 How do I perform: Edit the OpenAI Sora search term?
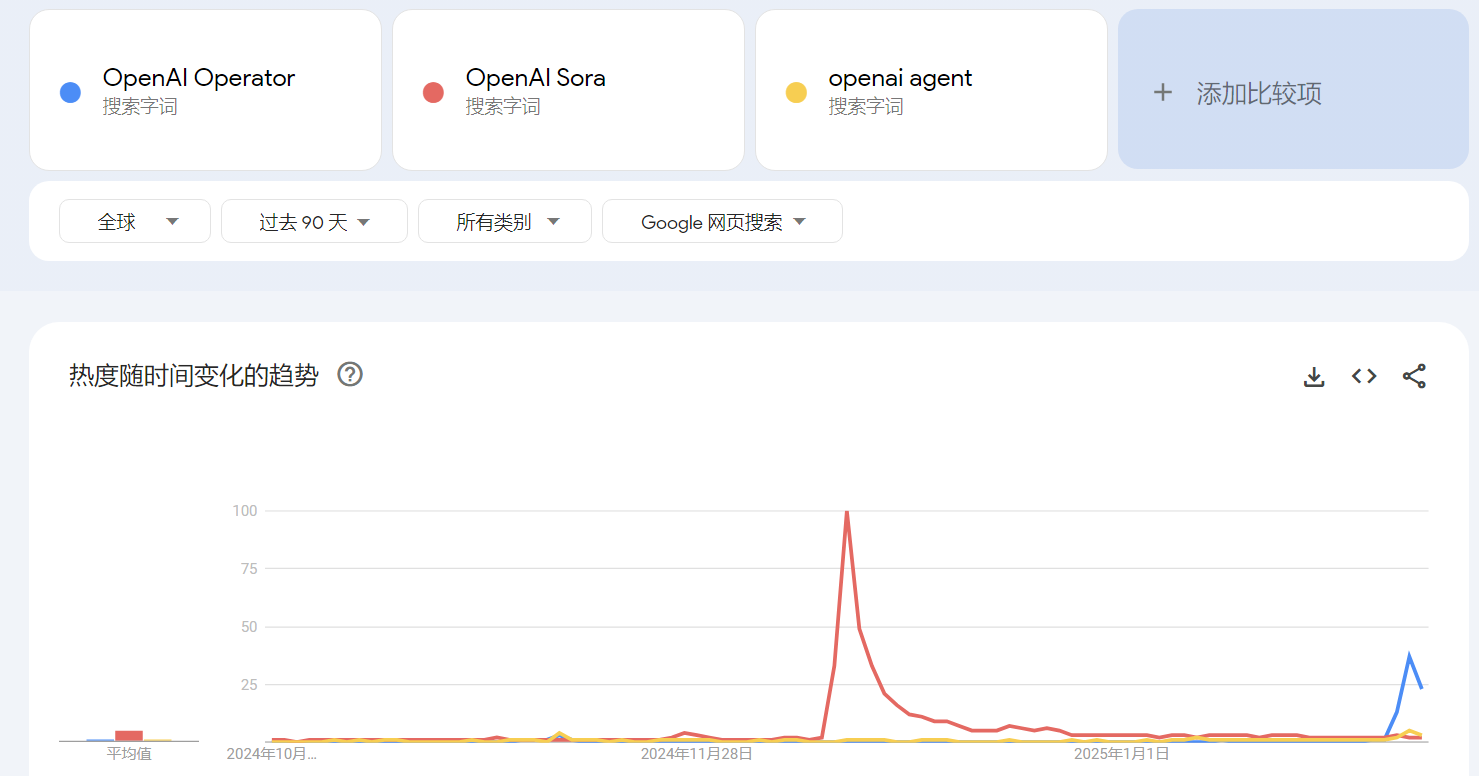535,78
